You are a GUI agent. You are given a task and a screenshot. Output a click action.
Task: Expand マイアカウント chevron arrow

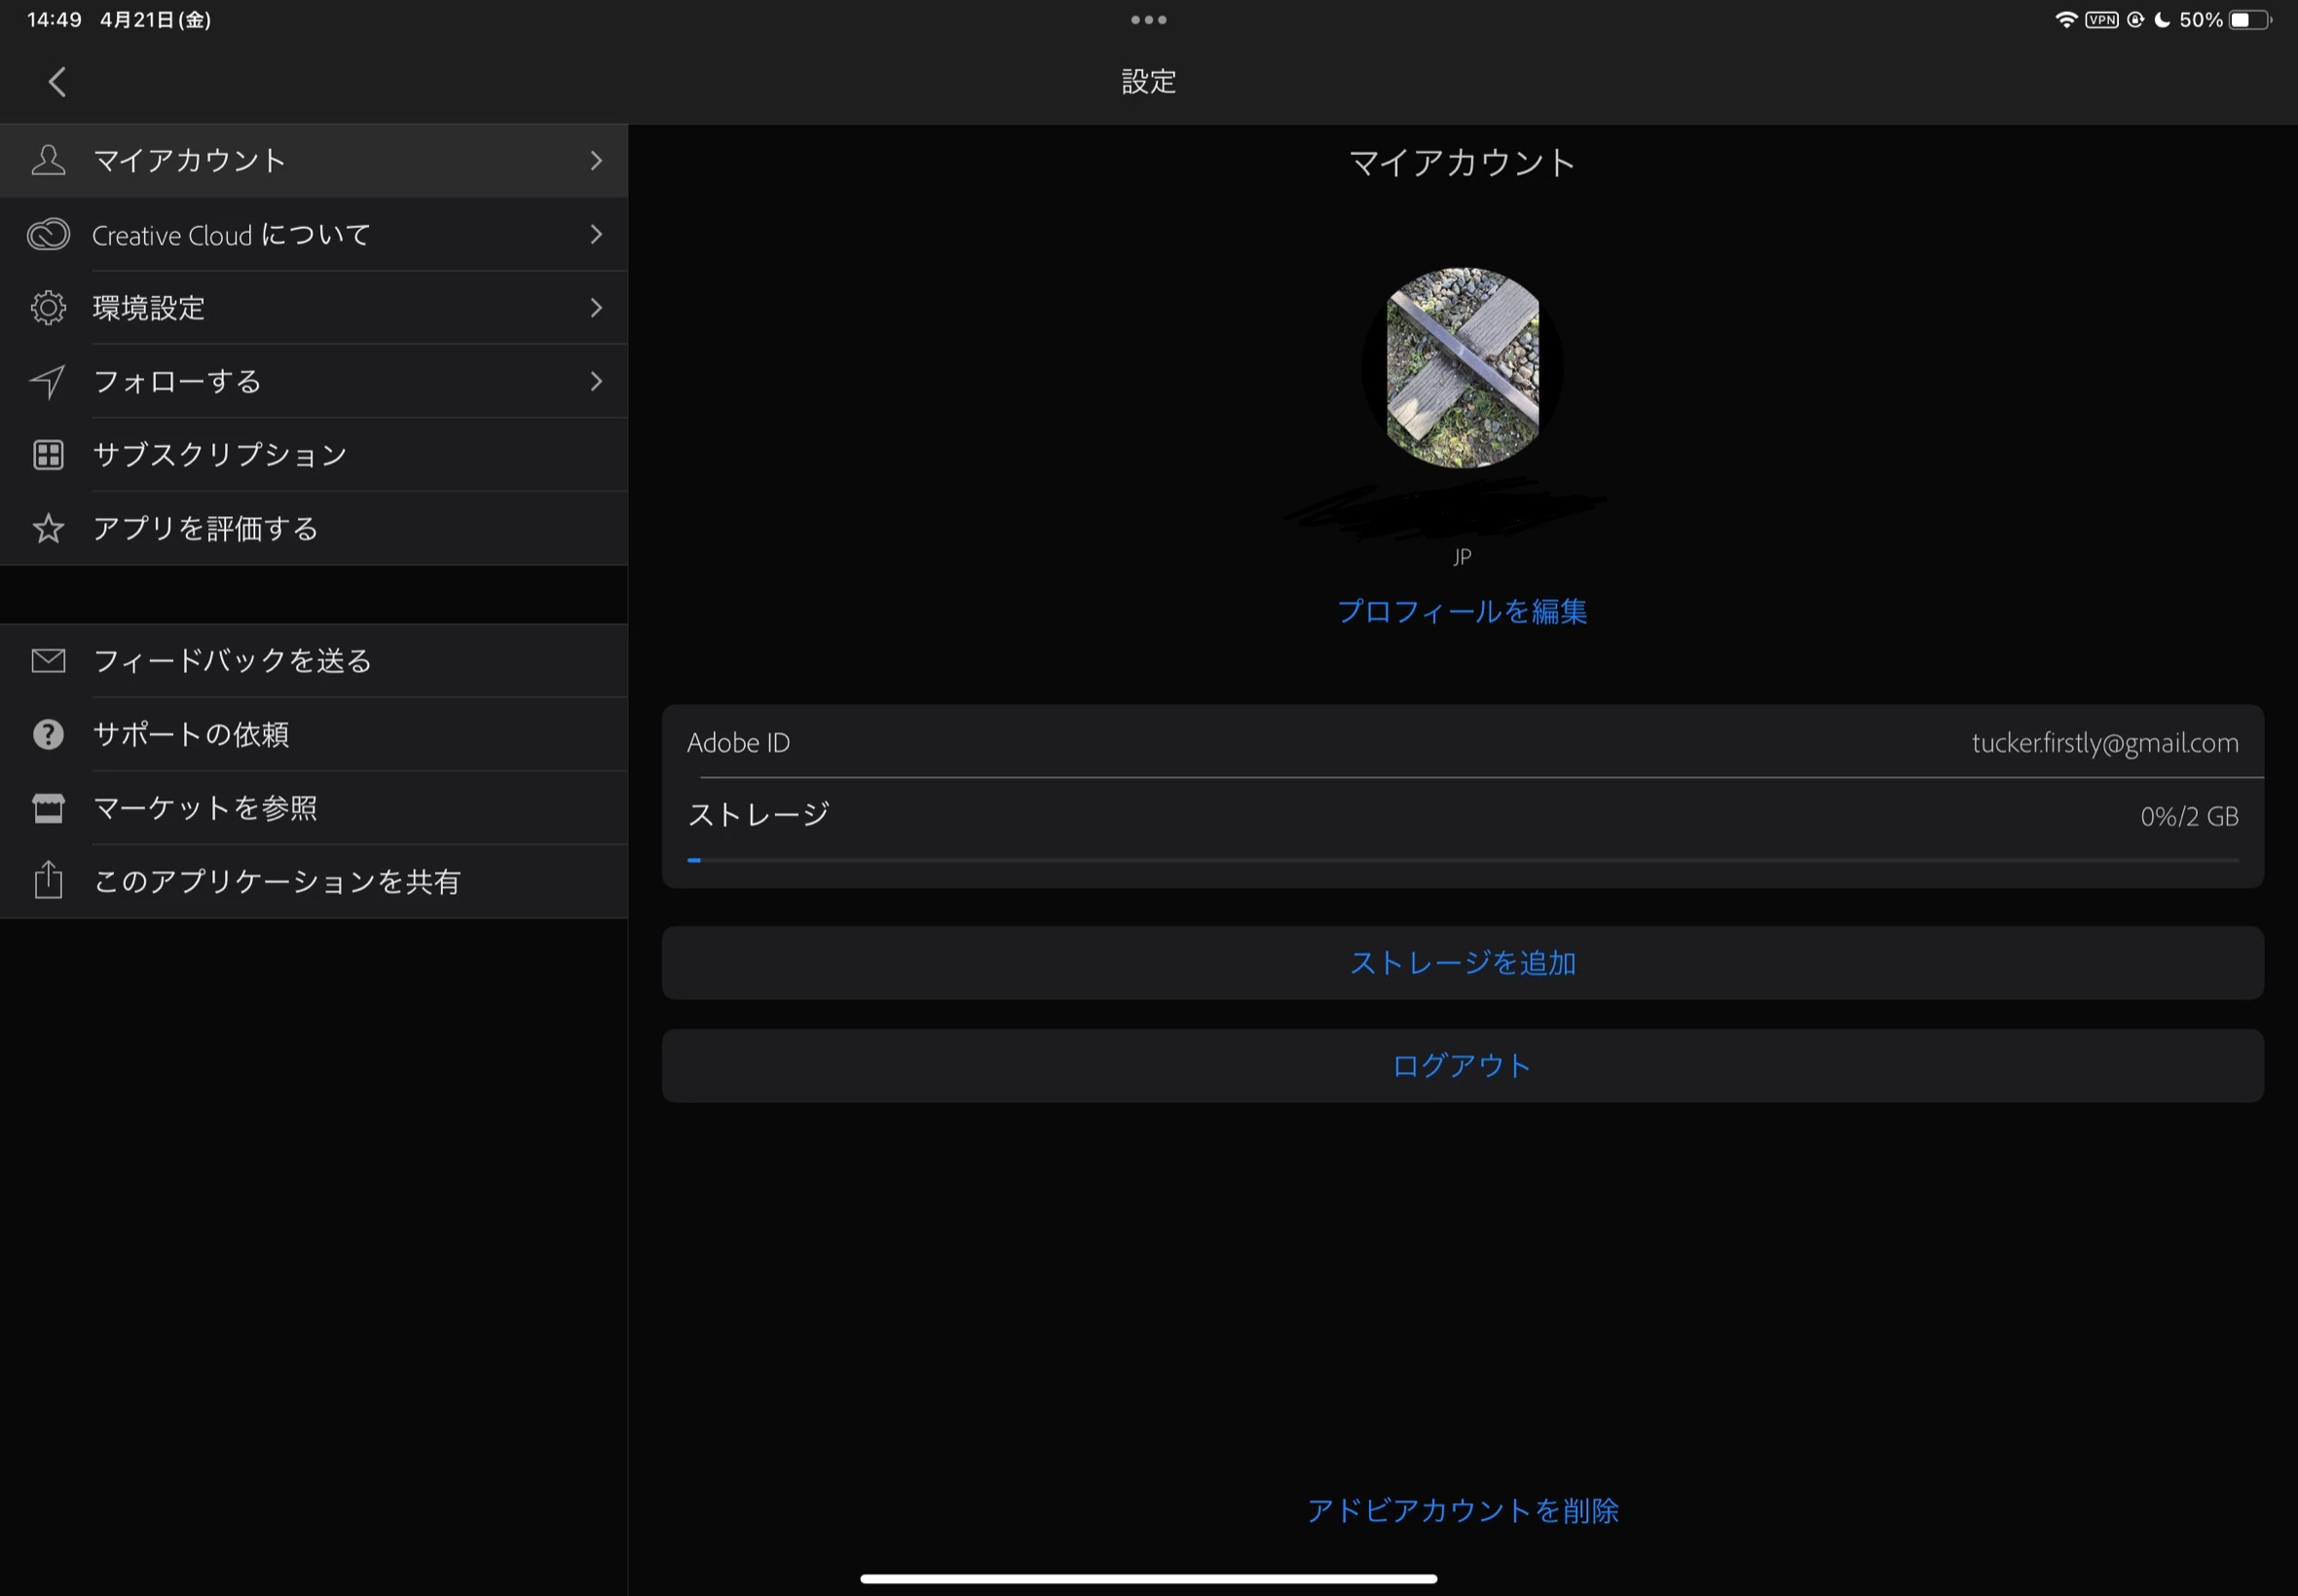point(596,161)
